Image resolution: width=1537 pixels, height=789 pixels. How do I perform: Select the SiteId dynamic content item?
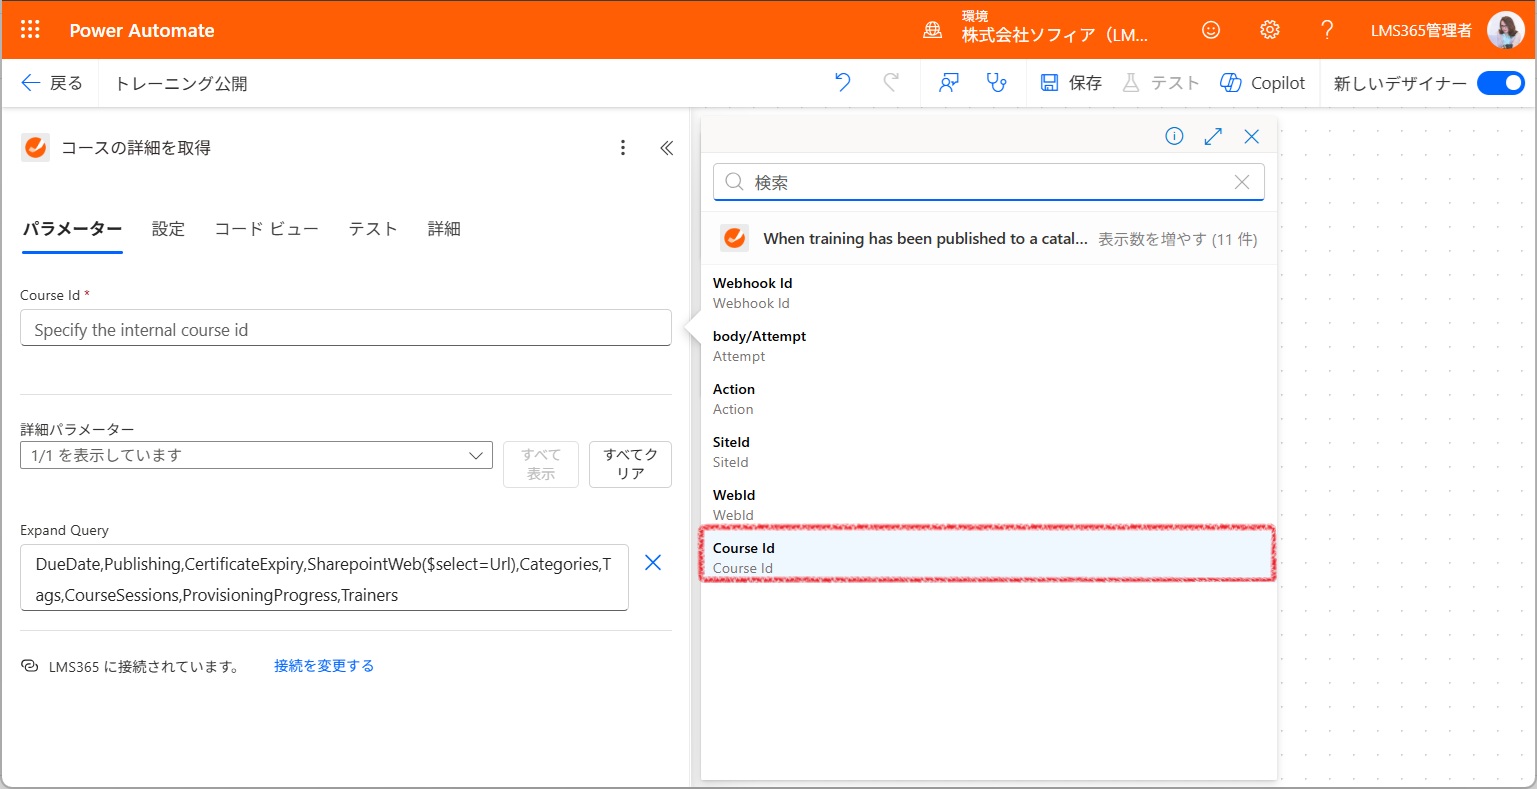pos(988,452)
